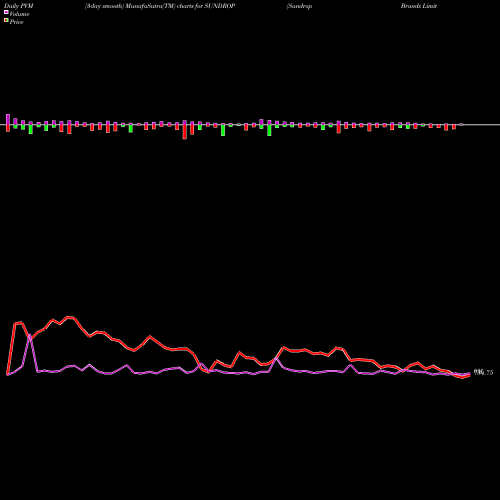
Task: Click the 'Daily PVM' title text
Action: point(19,6)
